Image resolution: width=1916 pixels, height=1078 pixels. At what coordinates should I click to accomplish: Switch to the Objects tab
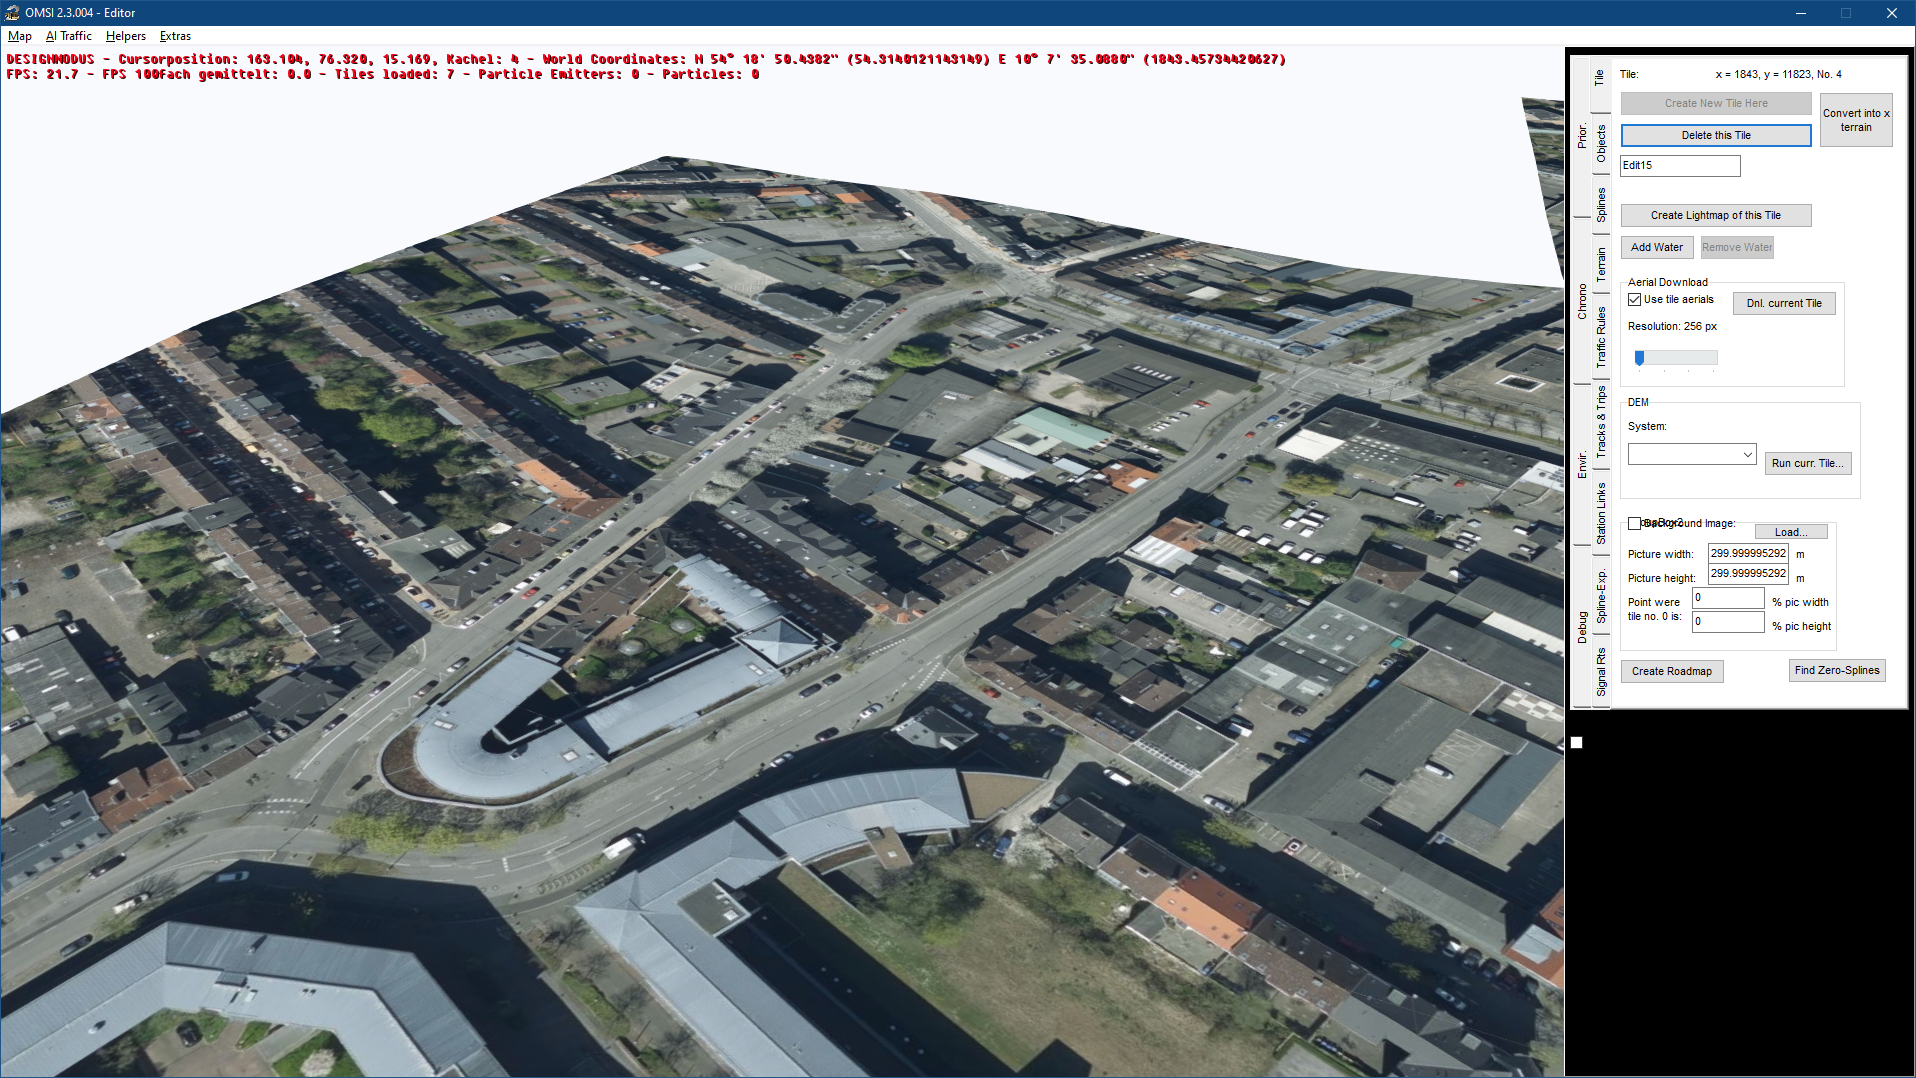1601,143
